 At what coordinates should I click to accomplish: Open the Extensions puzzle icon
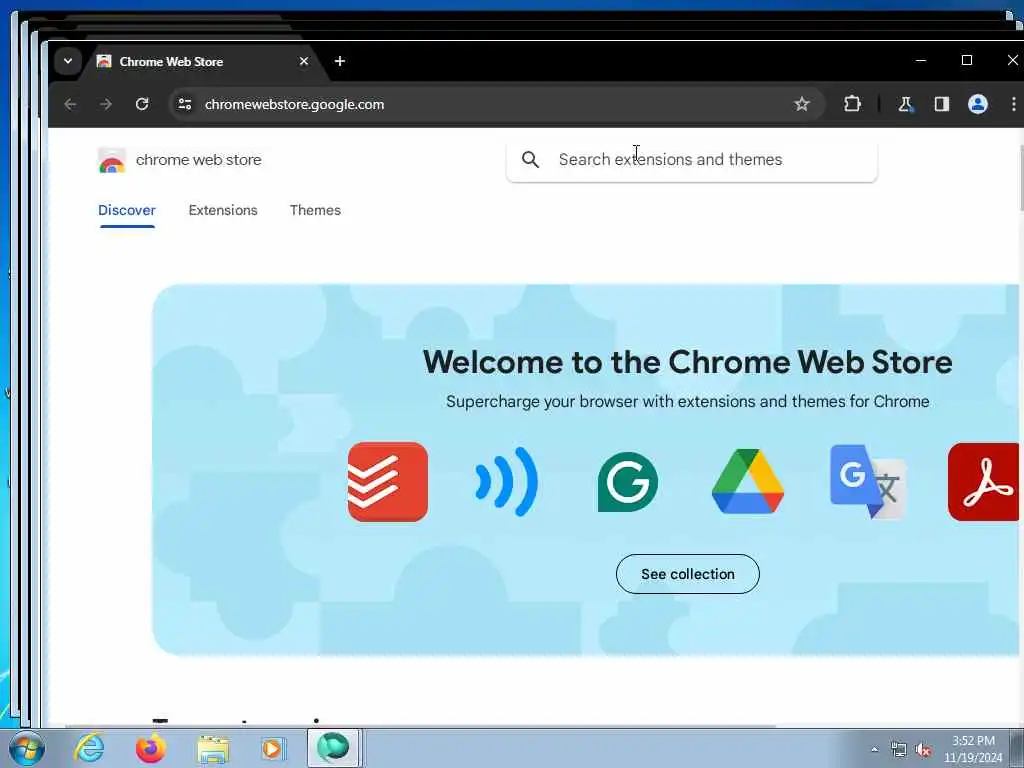852,104
